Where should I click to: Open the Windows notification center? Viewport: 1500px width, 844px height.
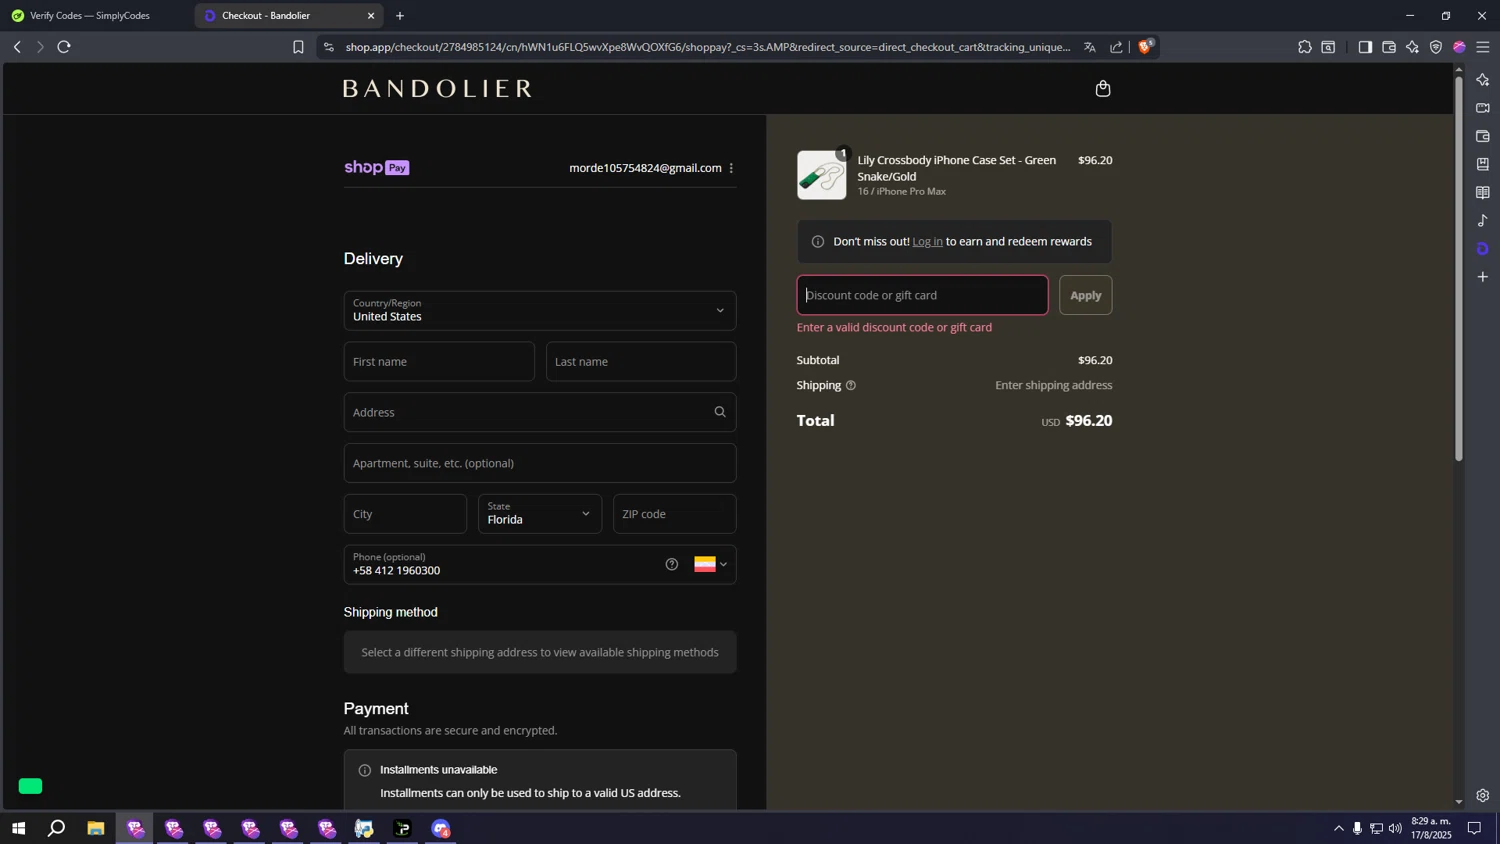1474,828
